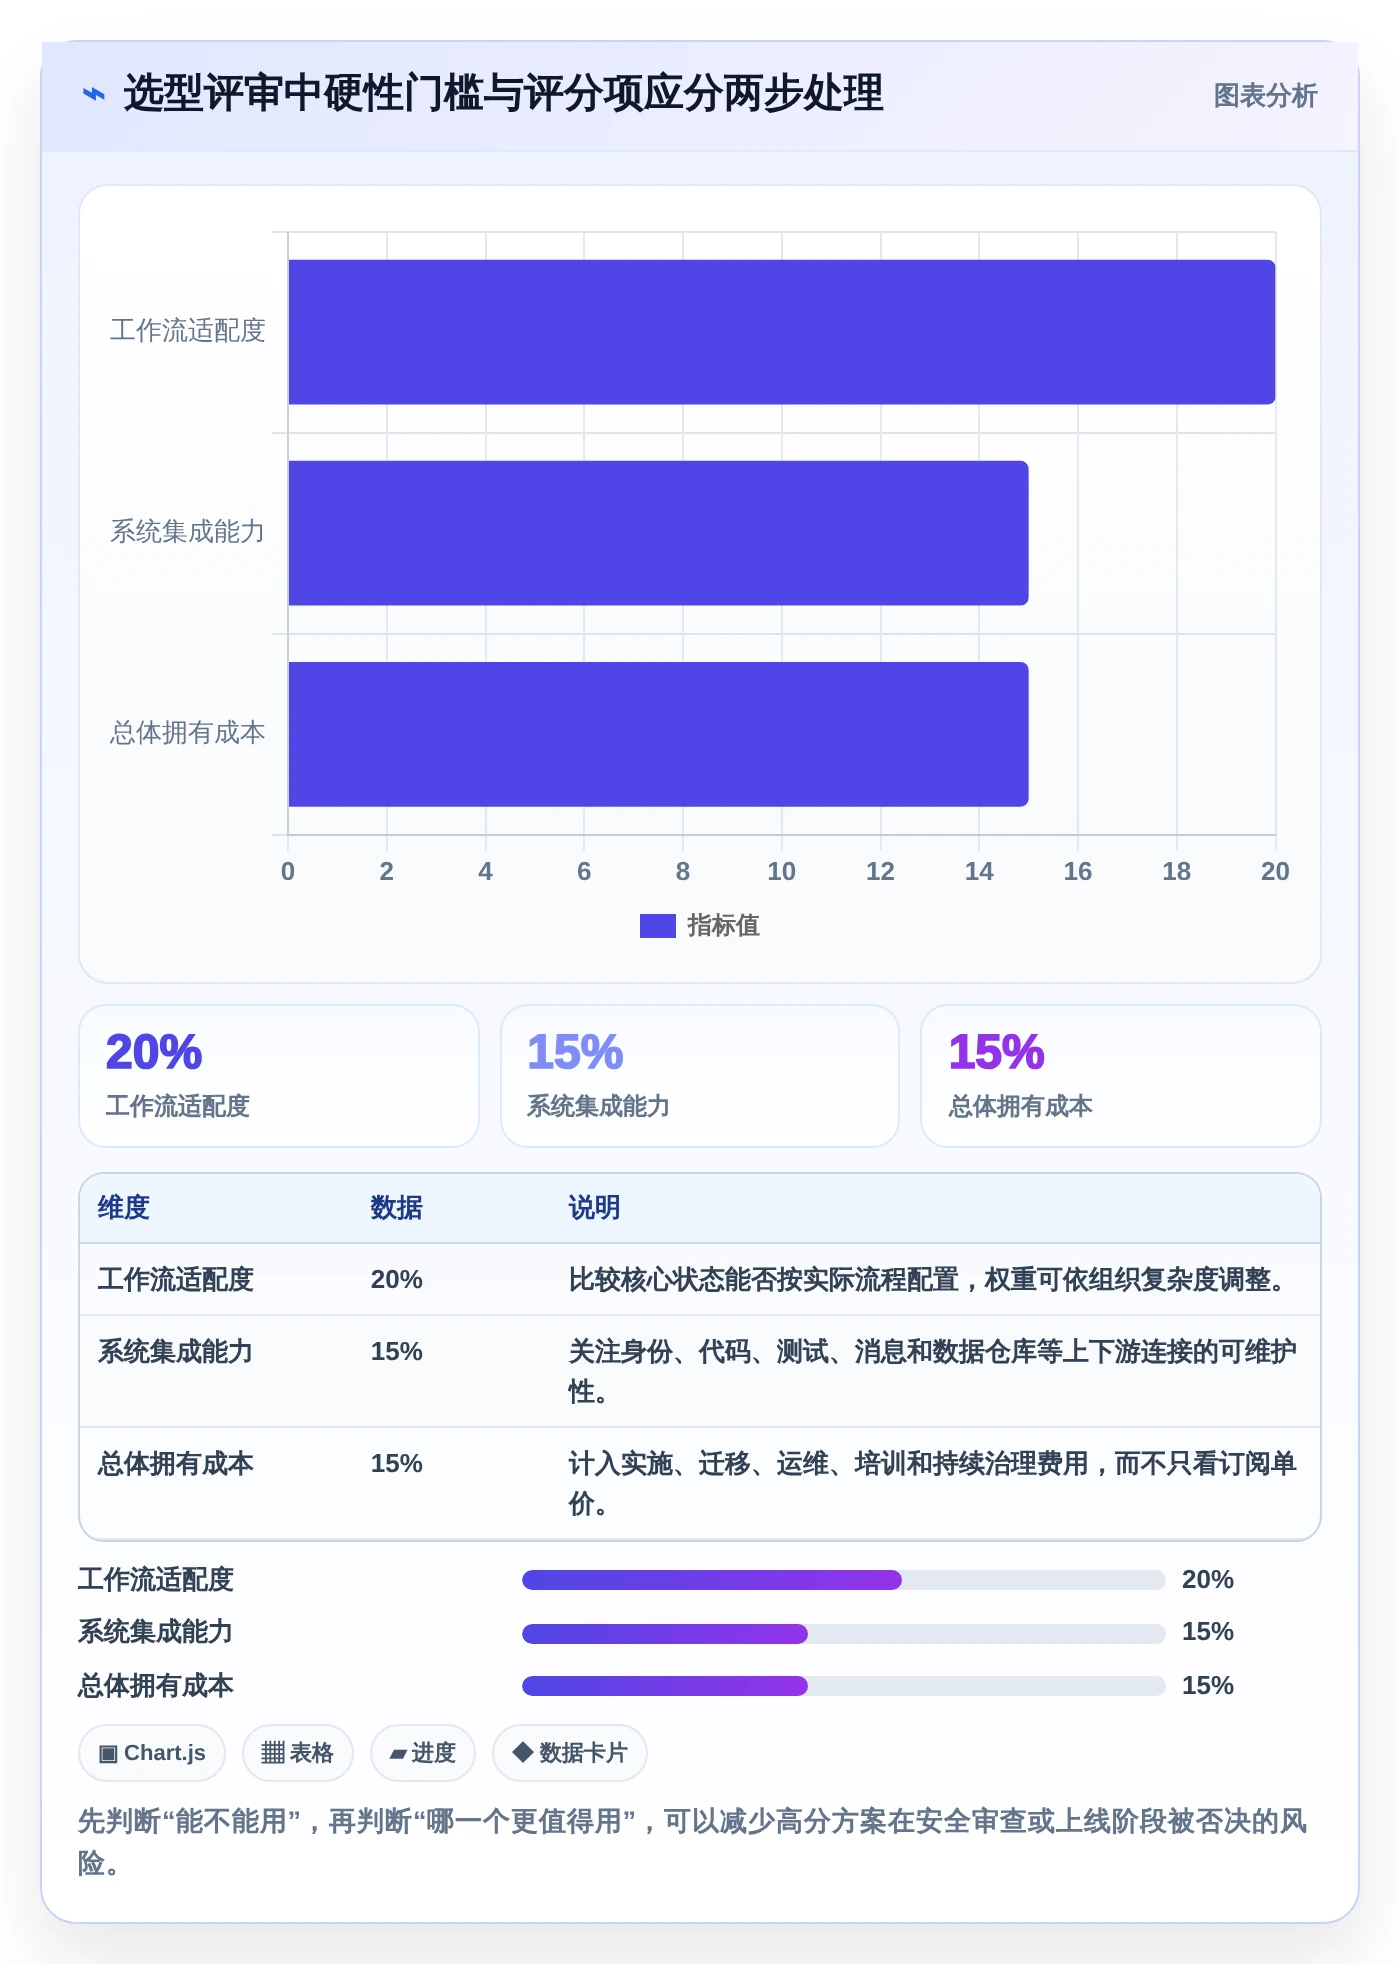Click the 系统集成能力 bar in chart
Viewport: 1400px width, 1964px height.
click(x=658, y=533)
